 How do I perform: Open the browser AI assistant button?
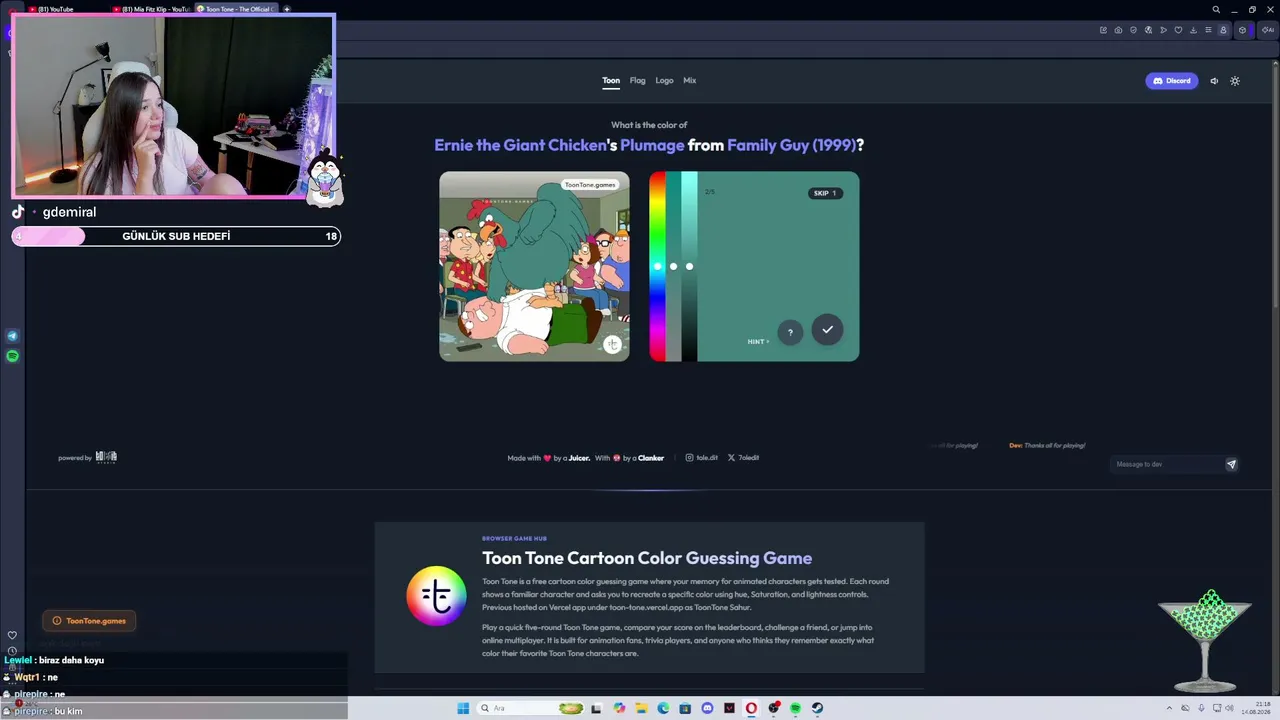point(1267,30)
